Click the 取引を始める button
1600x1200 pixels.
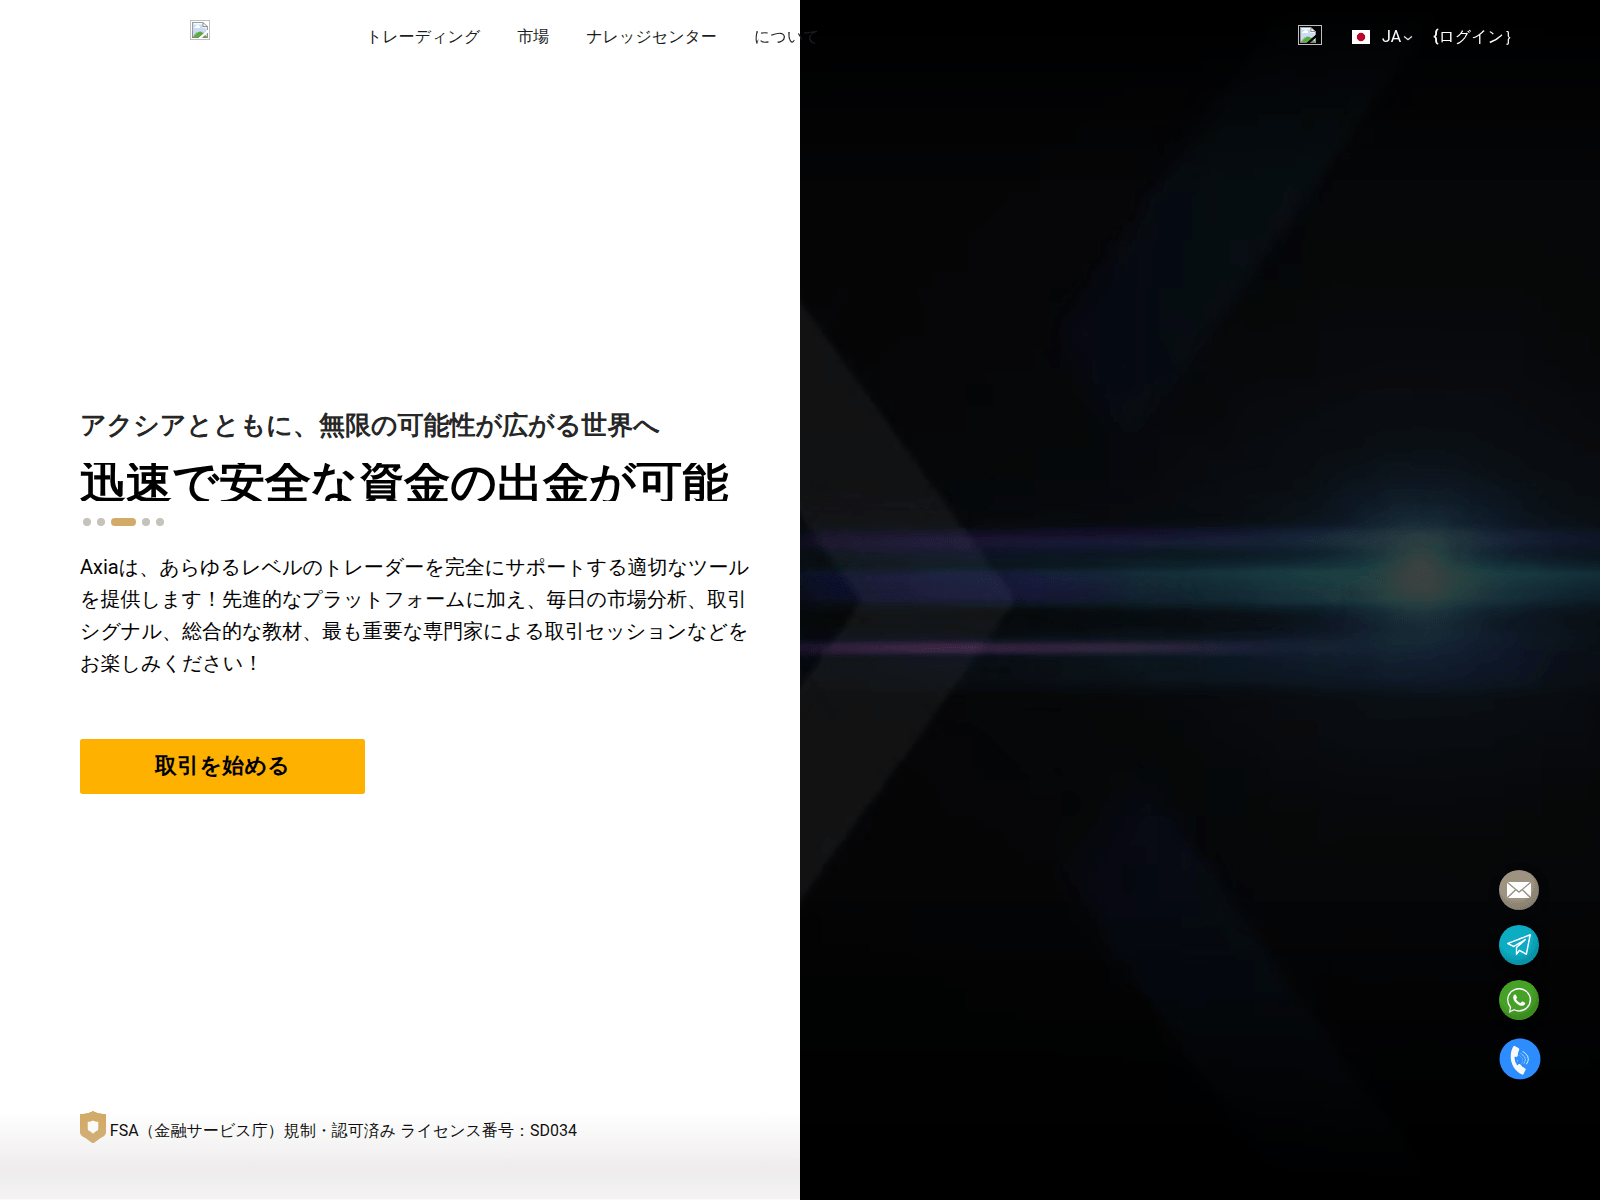tap(222, 766)
